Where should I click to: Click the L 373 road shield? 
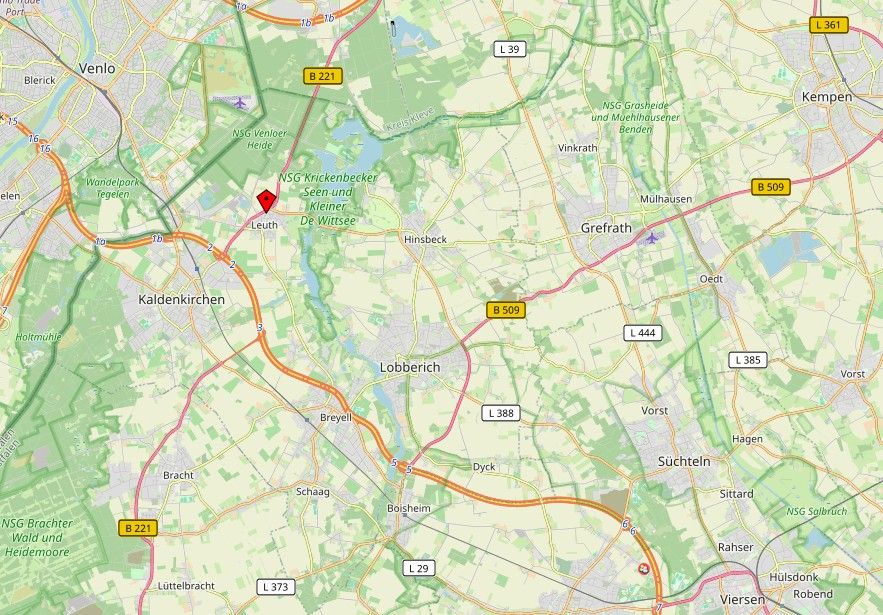coord(276,587)
